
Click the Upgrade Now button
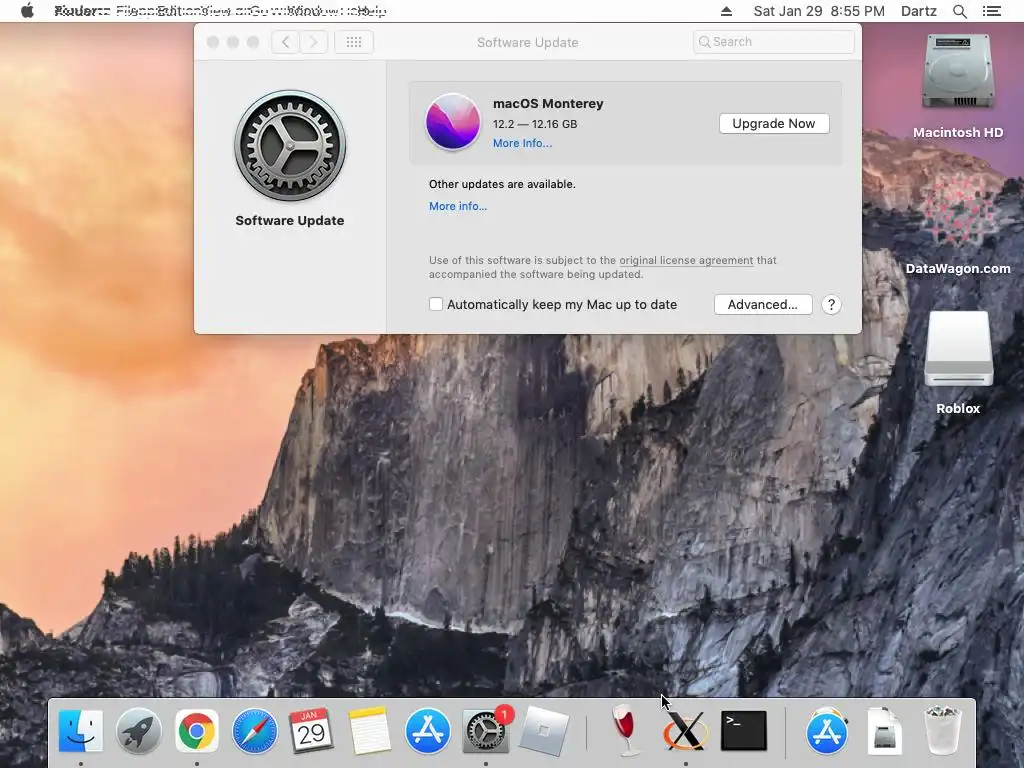(774, 123)
